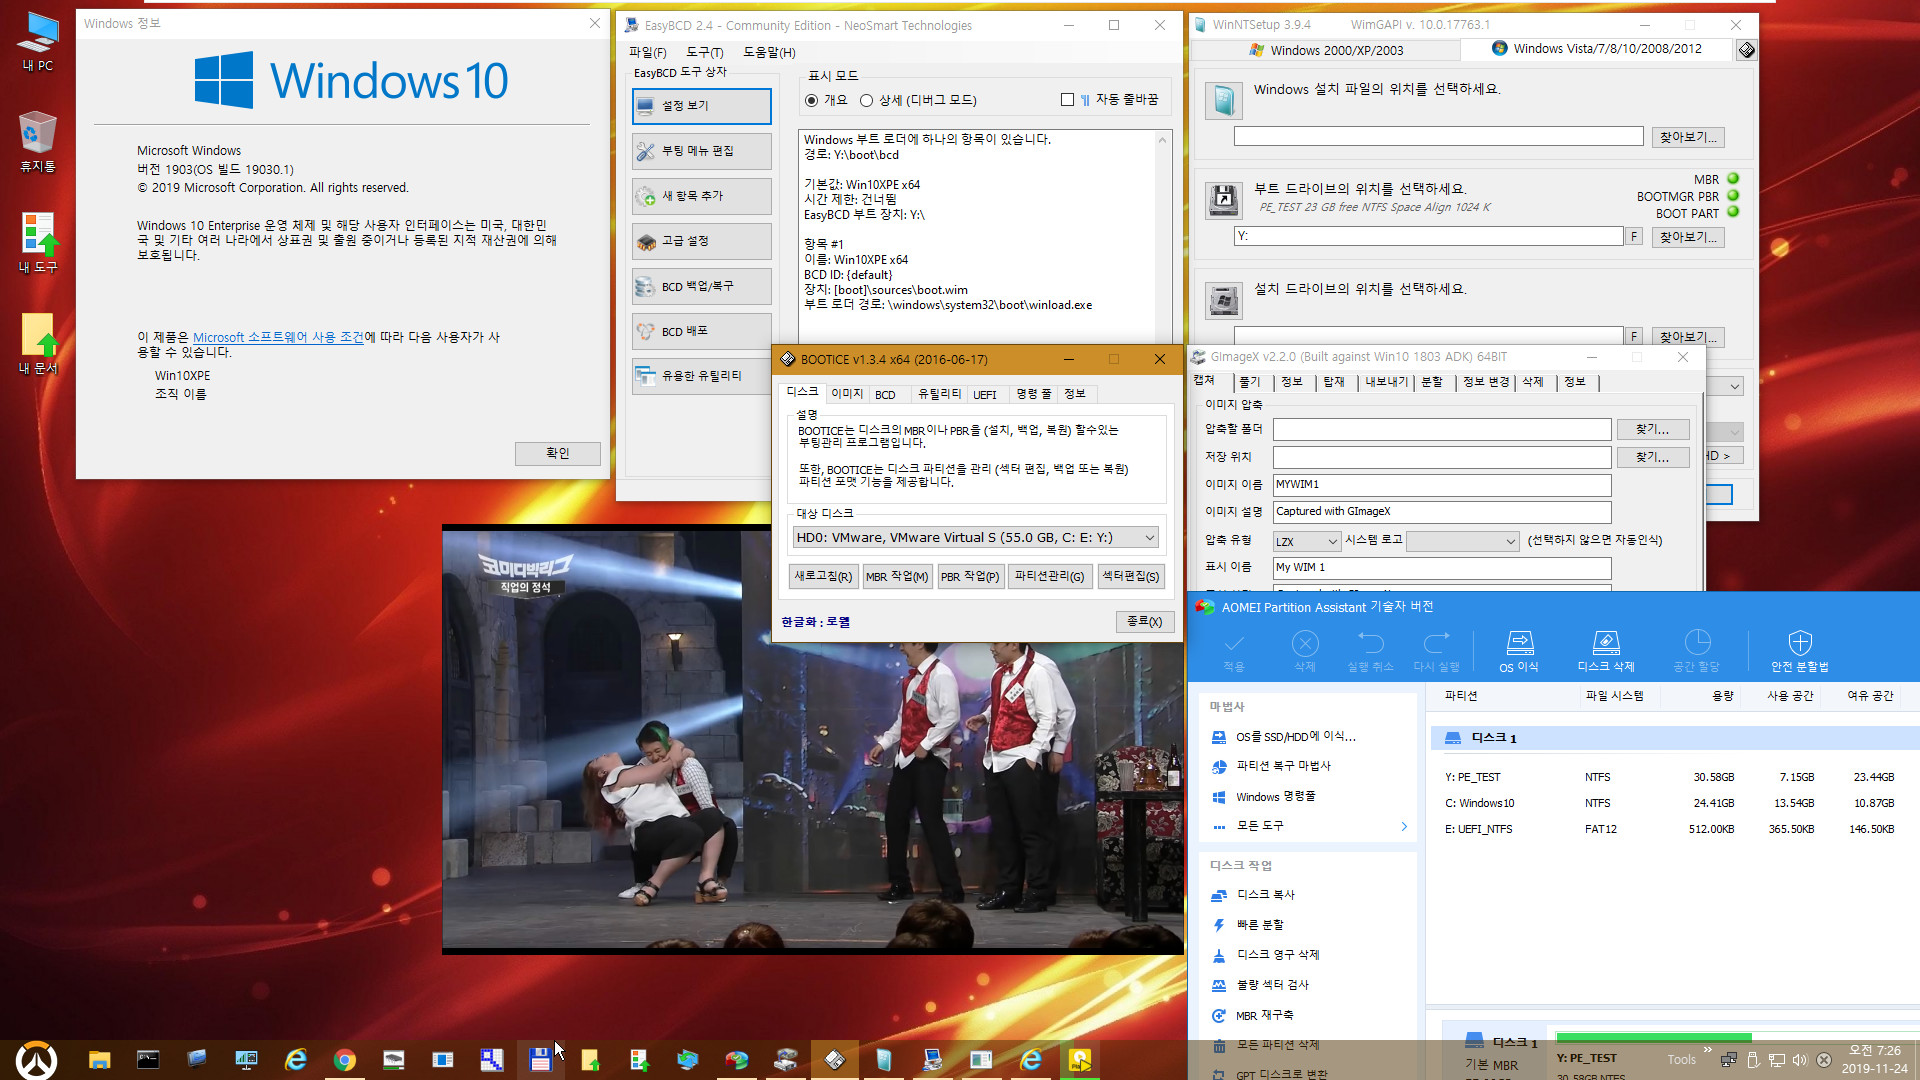Open 시스템 로고 dropdown in GImageX

pos(1463,541)
